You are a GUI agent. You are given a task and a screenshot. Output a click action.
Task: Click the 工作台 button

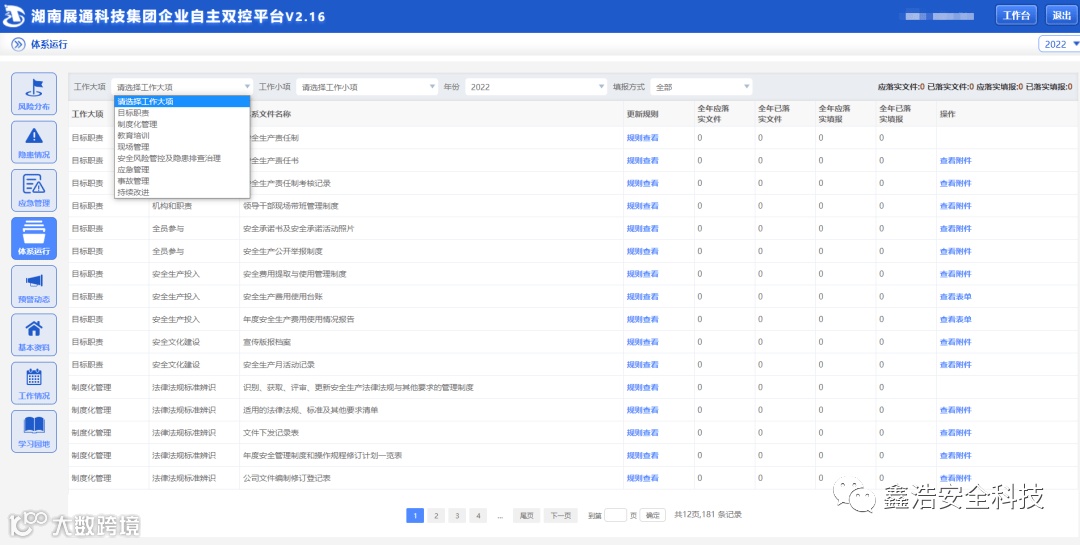coord(1017,16)
